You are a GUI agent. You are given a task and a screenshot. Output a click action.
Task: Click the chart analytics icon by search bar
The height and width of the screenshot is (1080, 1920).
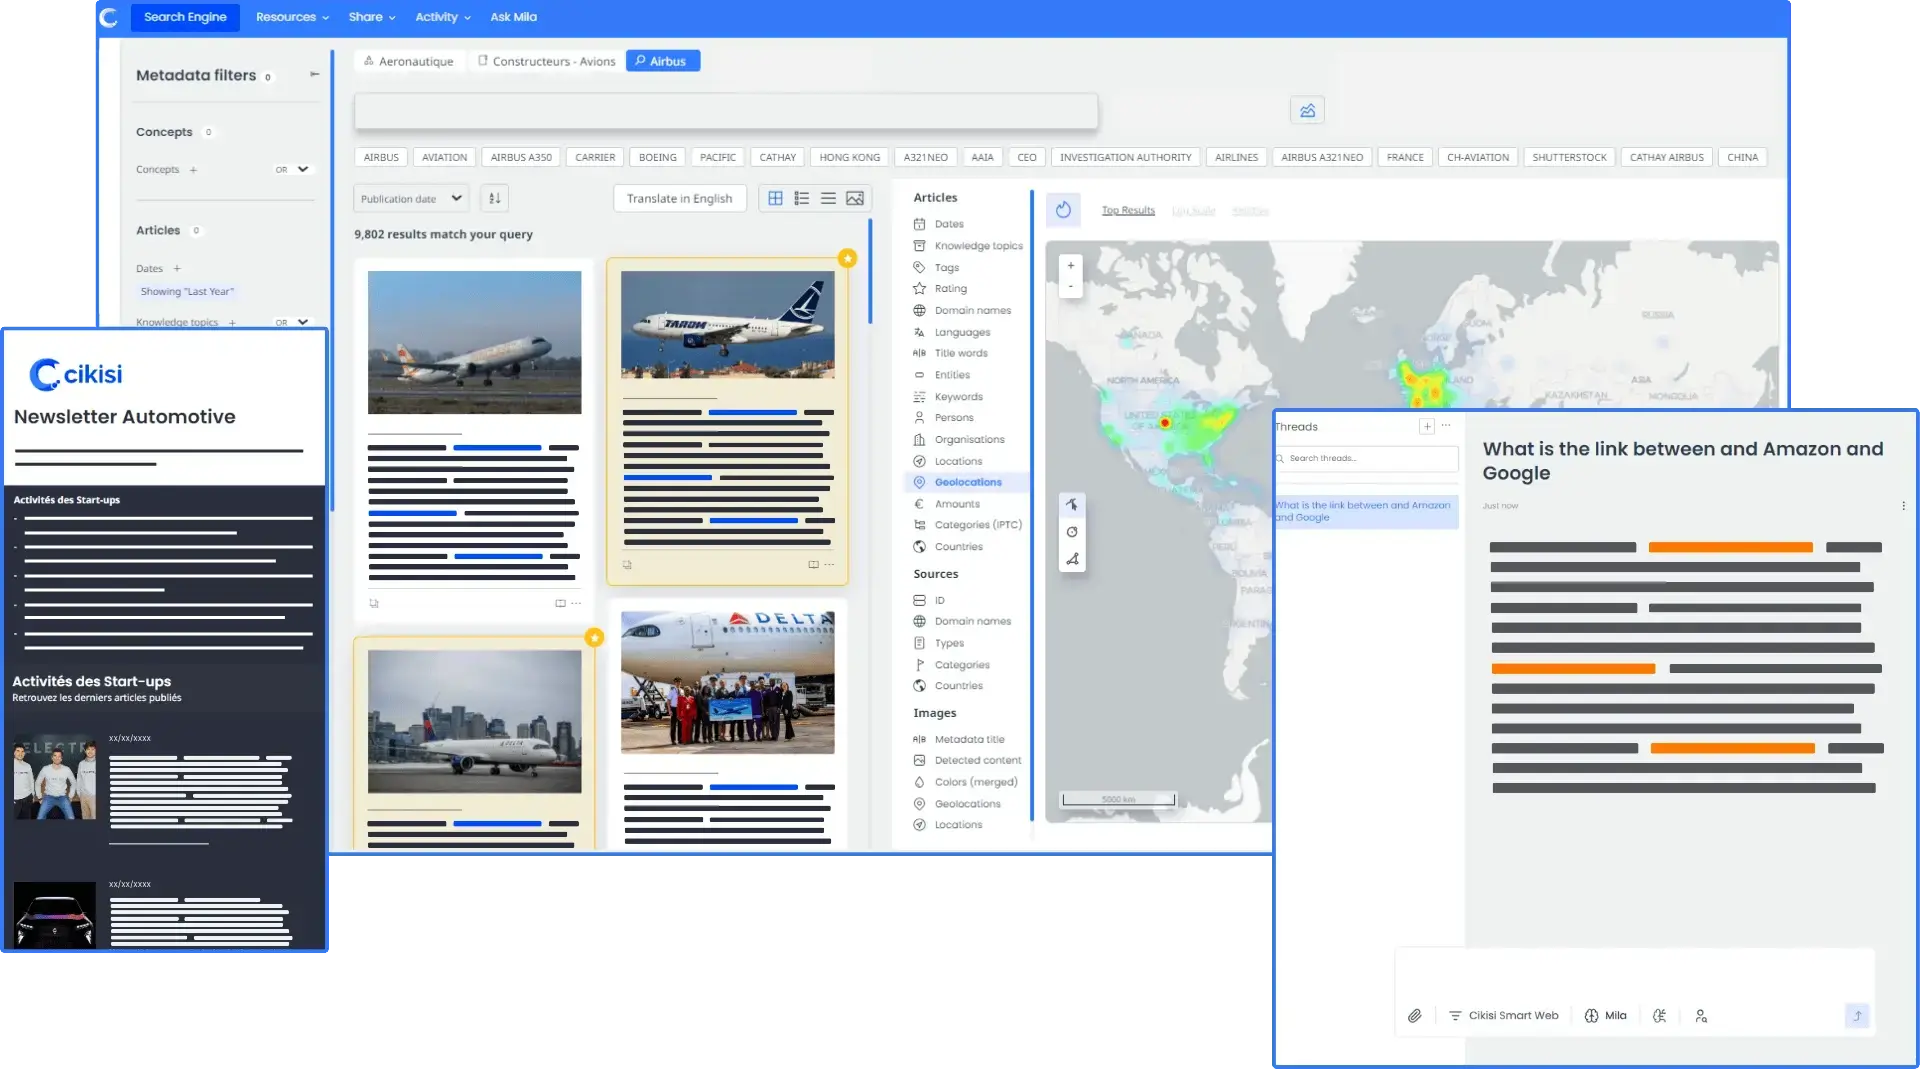(1307, 110)
